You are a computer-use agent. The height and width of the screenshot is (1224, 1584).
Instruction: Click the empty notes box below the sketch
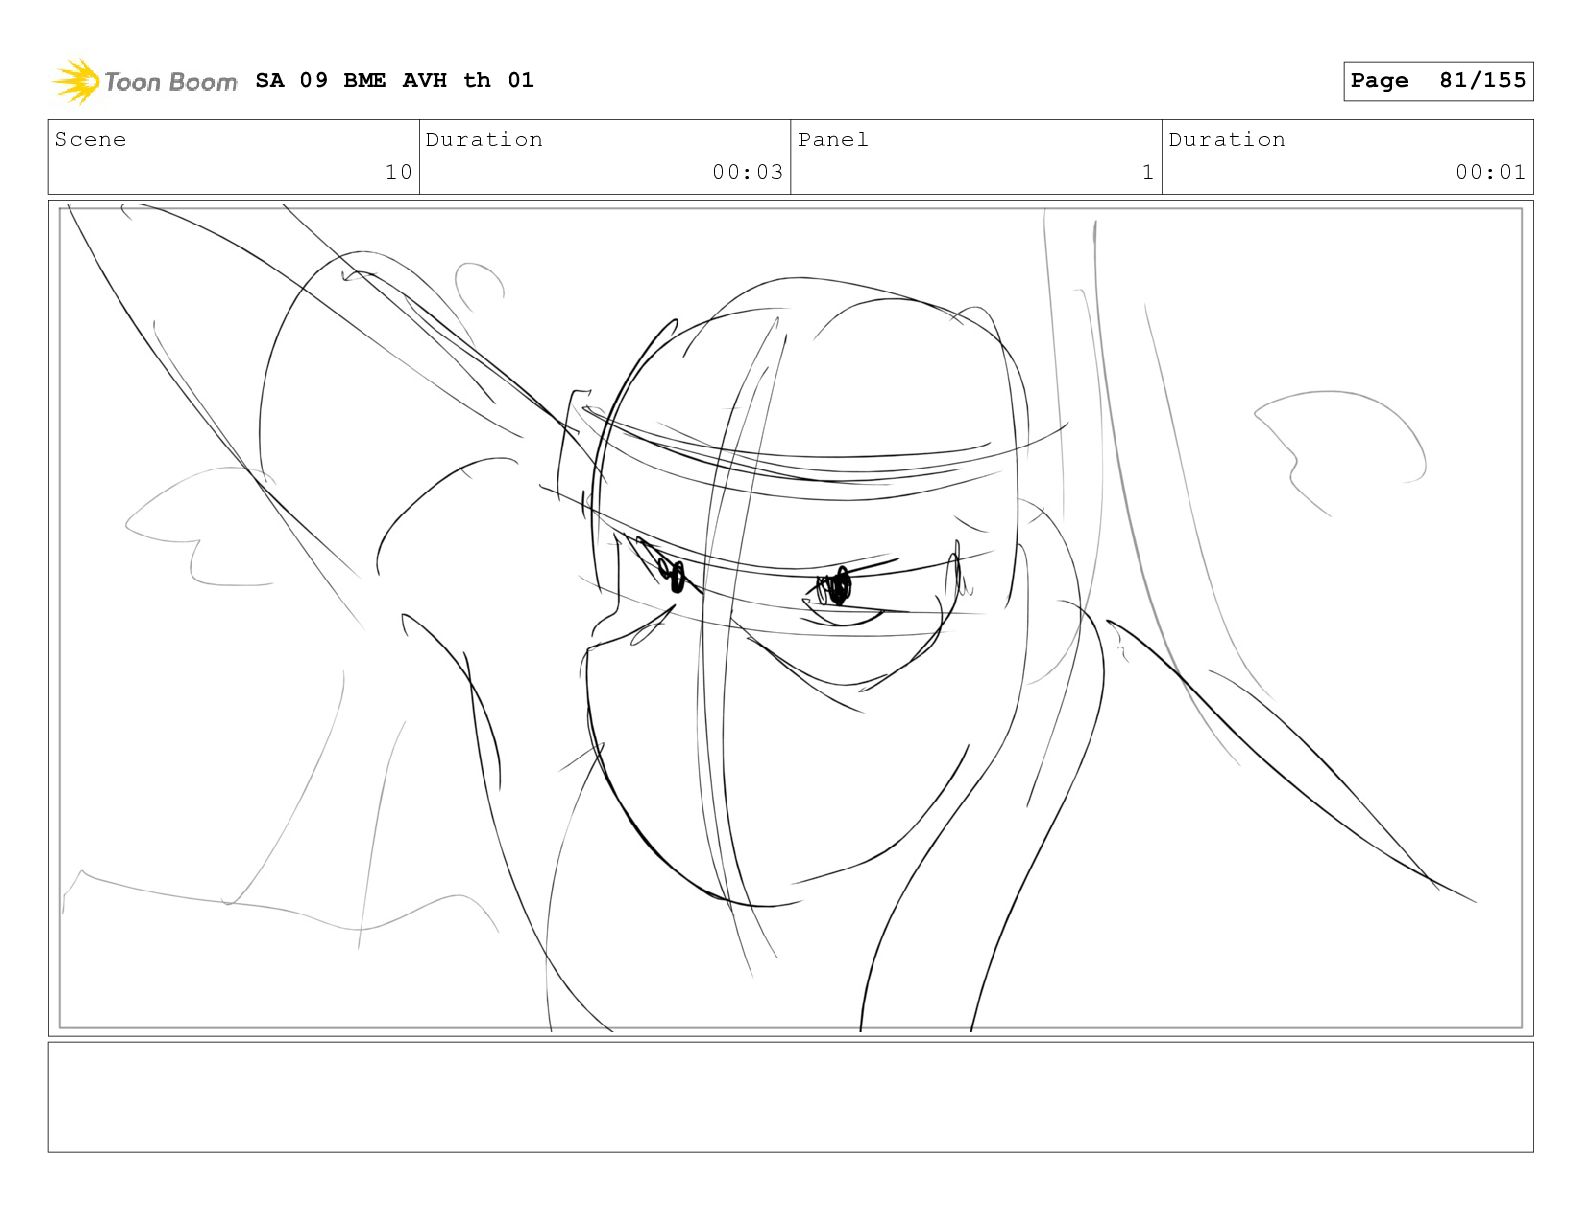tap(791, 1097)
